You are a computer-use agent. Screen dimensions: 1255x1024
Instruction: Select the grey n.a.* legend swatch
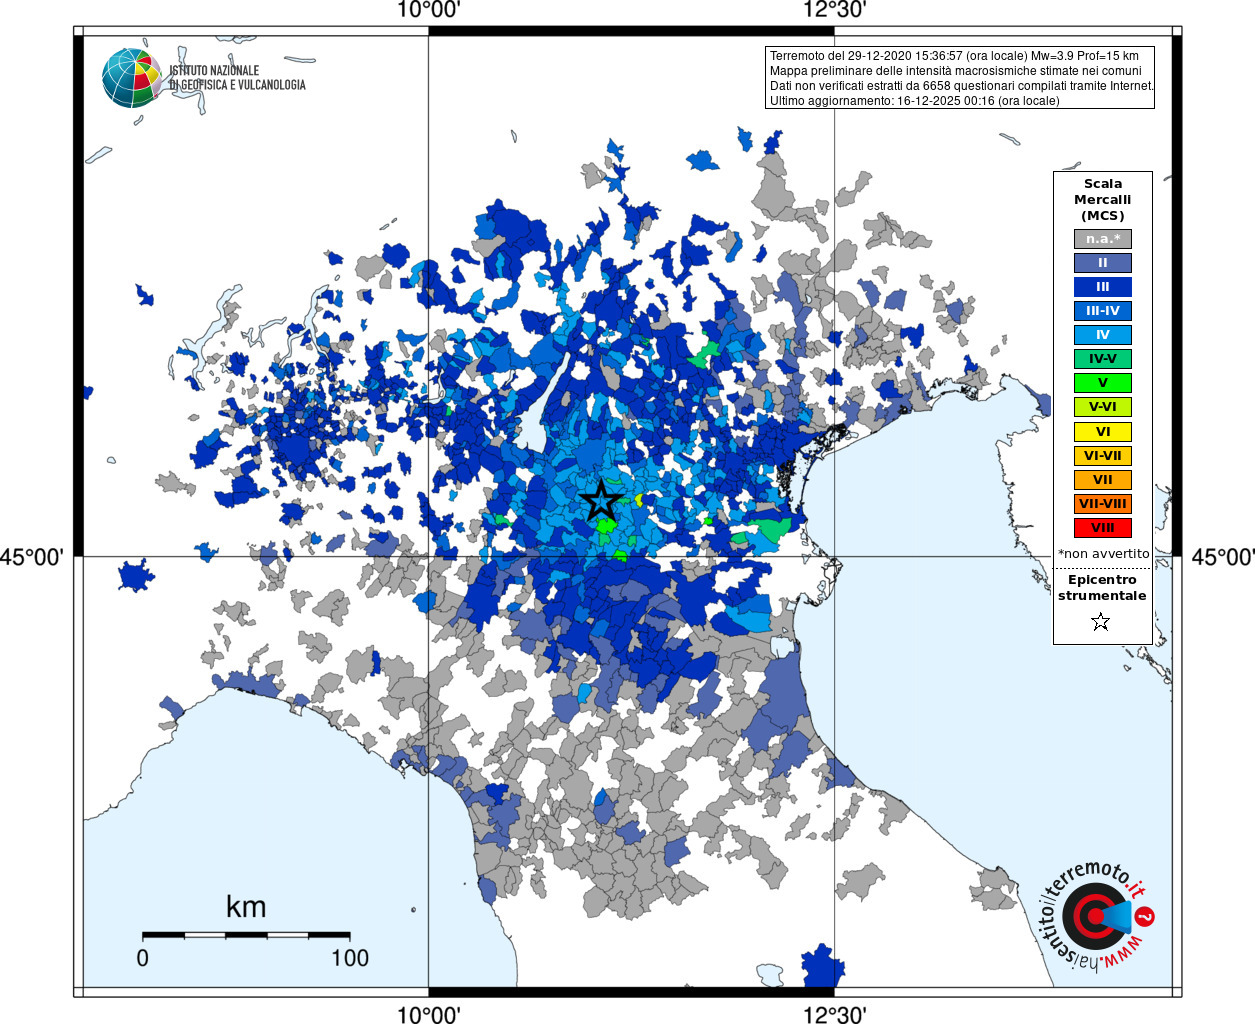[1103, 239]
